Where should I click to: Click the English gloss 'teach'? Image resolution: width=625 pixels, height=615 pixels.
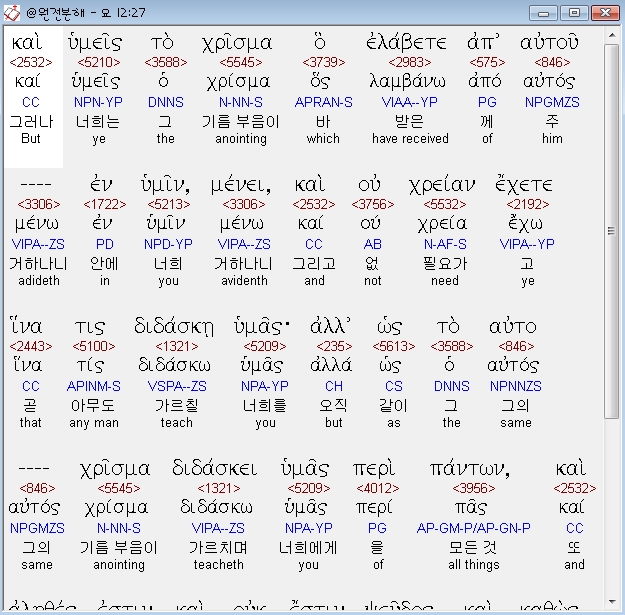pyautogui.click(x=177, y=422)
